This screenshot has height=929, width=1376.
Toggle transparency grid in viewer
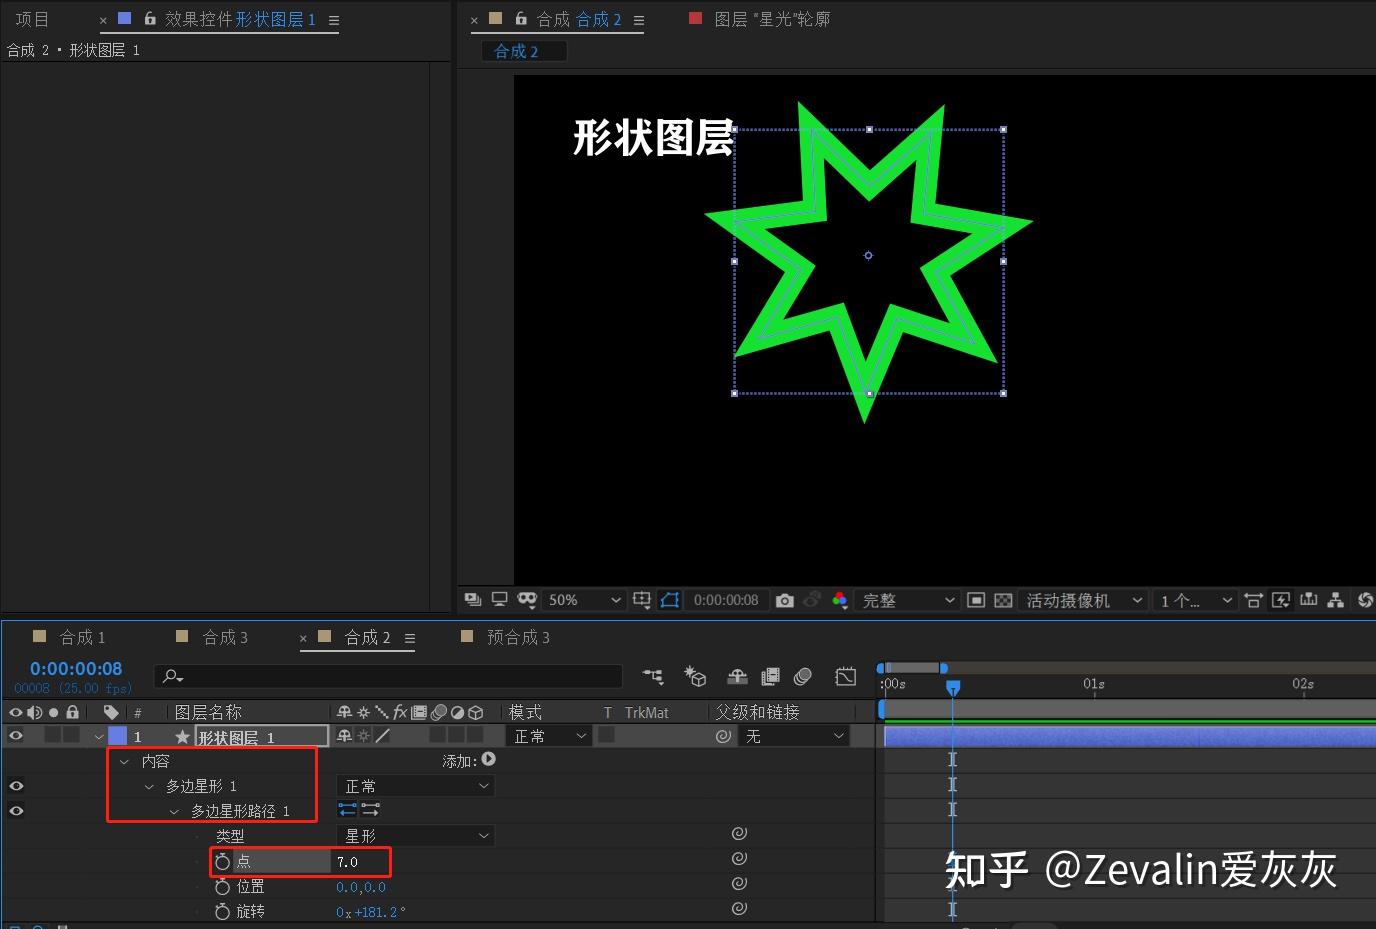click(x=1003, y=600)
